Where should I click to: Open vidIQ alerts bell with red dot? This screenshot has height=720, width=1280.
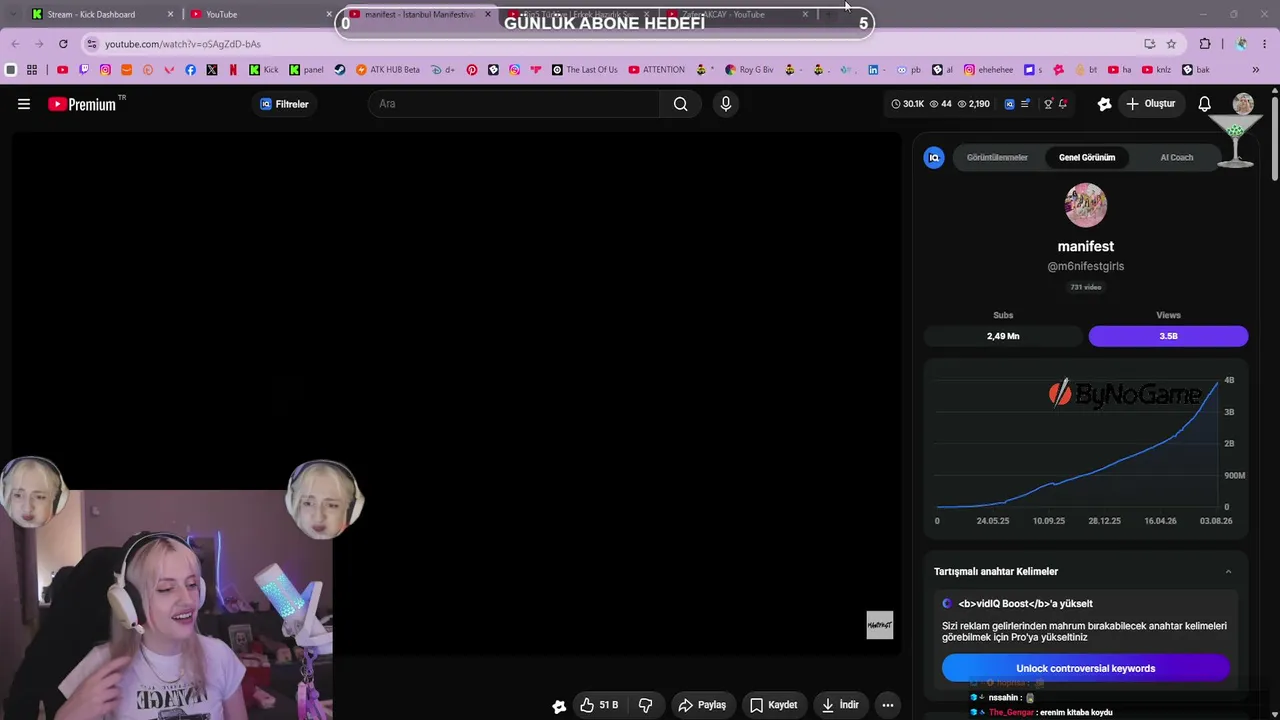pos(1062,104)
